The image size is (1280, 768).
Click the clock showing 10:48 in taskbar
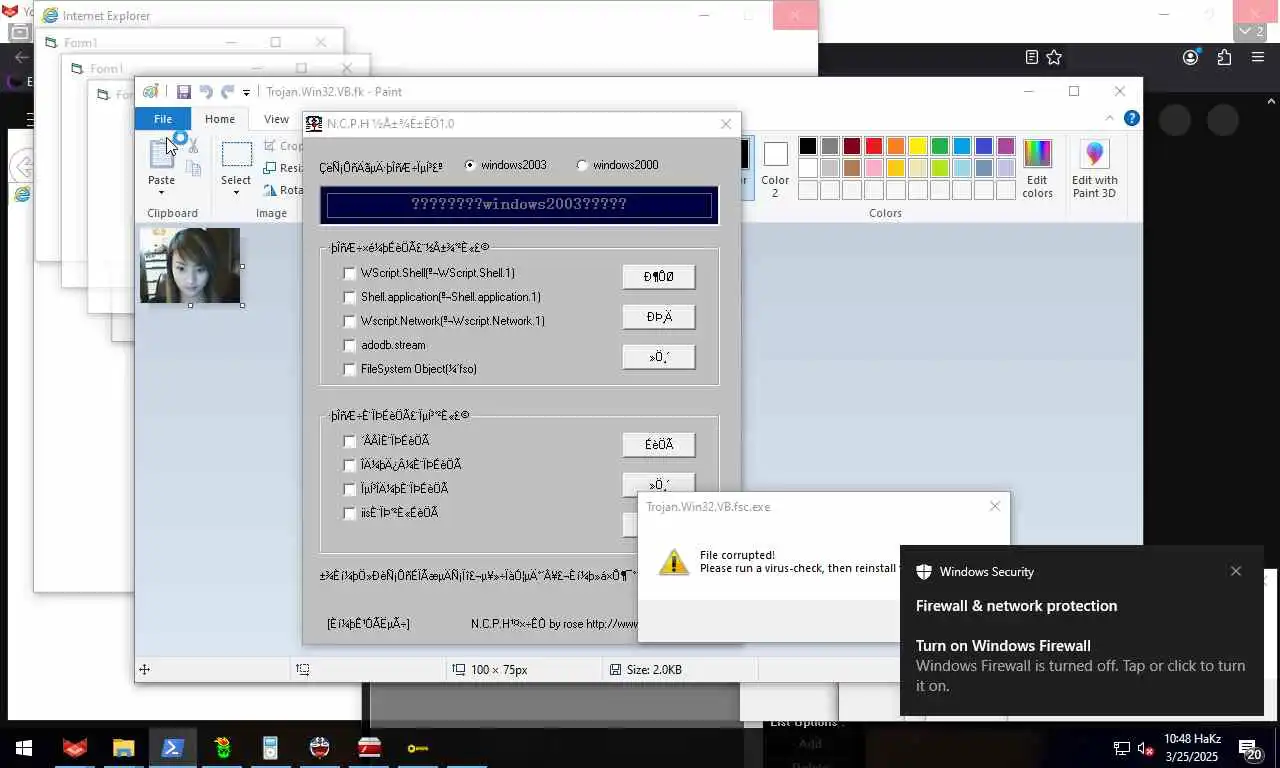(x=1191, y=748)
